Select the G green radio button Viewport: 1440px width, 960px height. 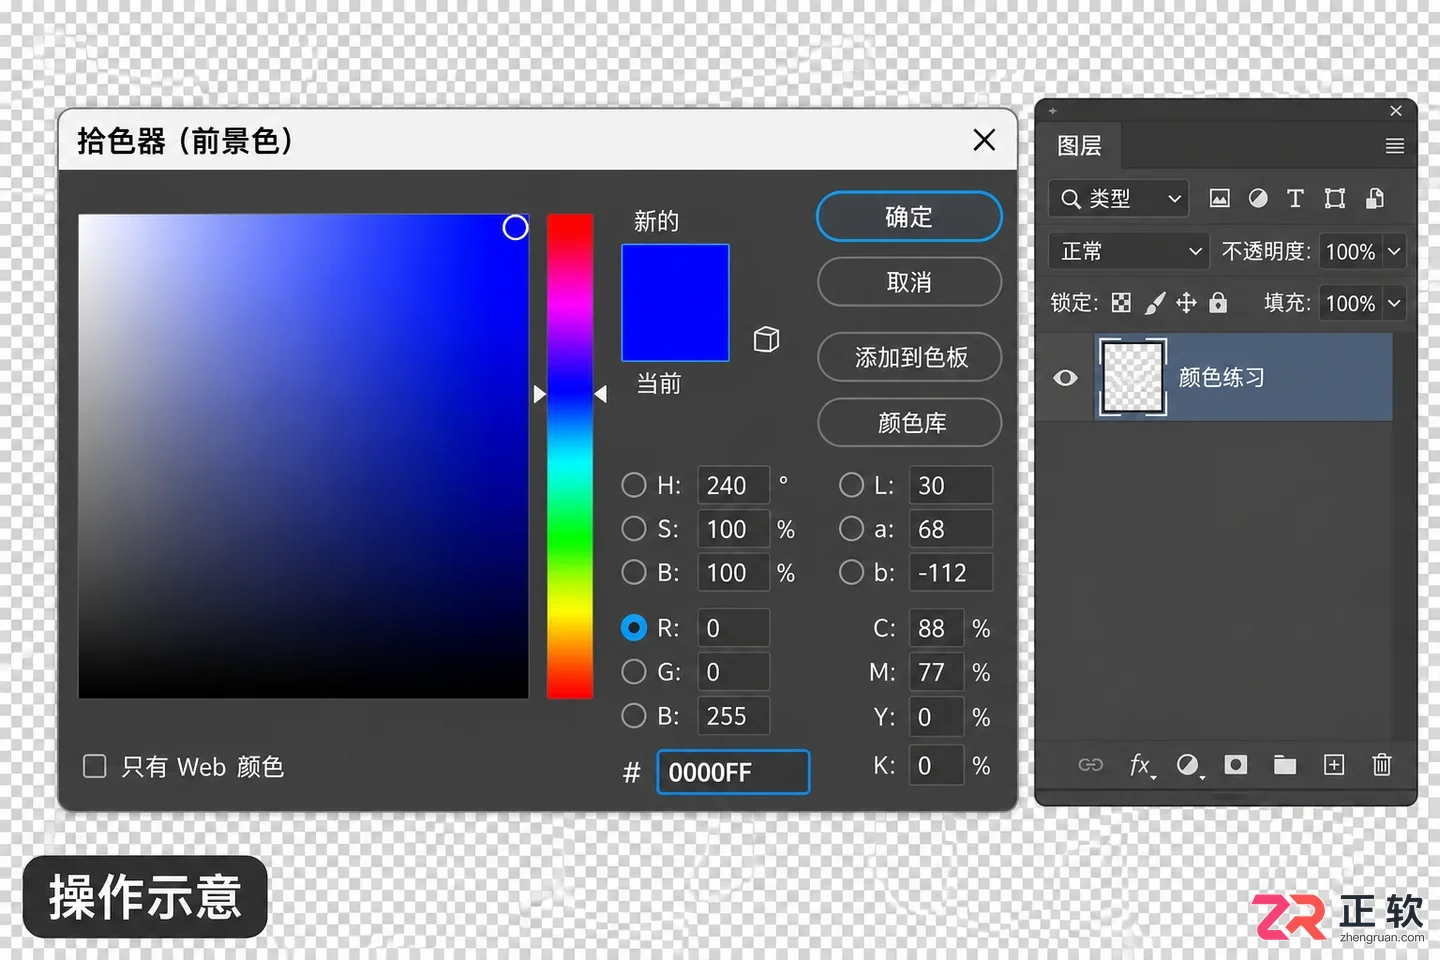pyautogui.click(x=634, y=671)
